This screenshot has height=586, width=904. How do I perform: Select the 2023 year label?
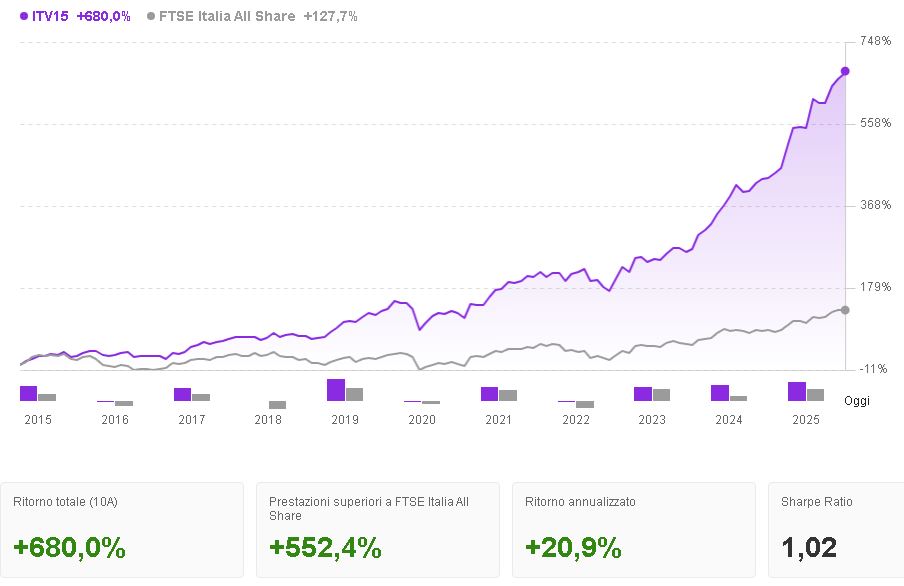tap(652, 420)
